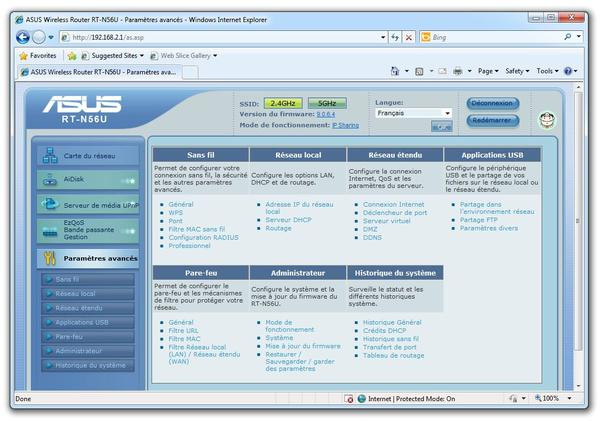Click the Redémarrer button
Image resolution: width=600 pixels, height=421 pixels.
tap(492, 120)
